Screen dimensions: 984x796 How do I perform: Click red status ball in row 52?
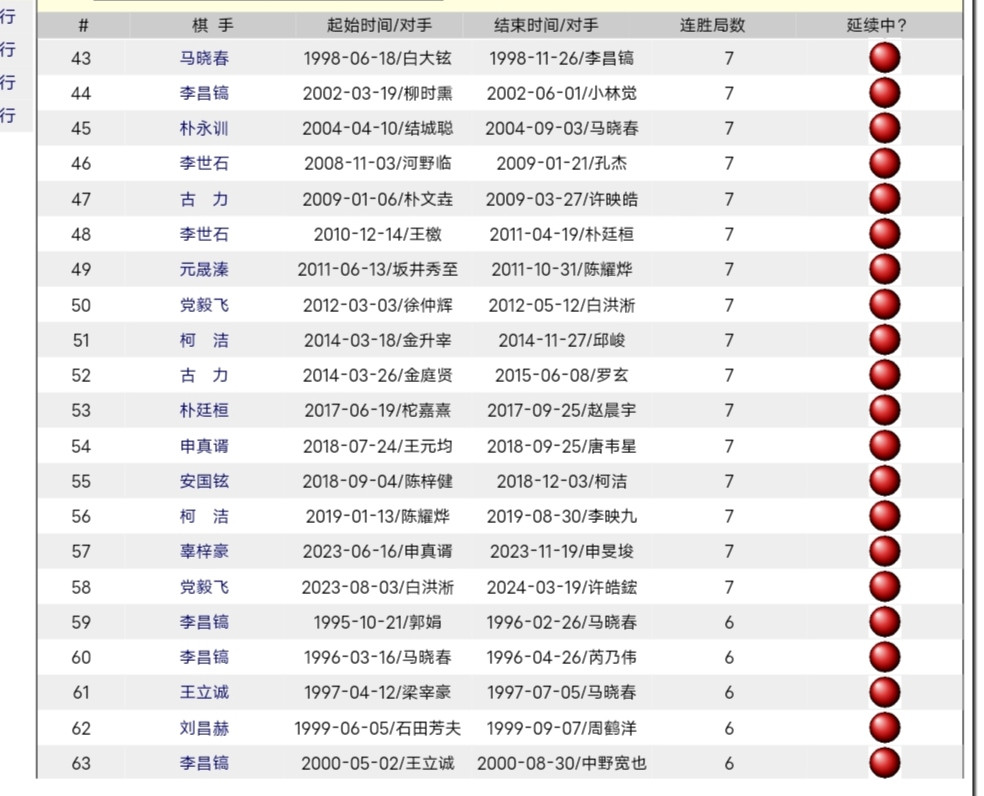click(x=885, y=375)
